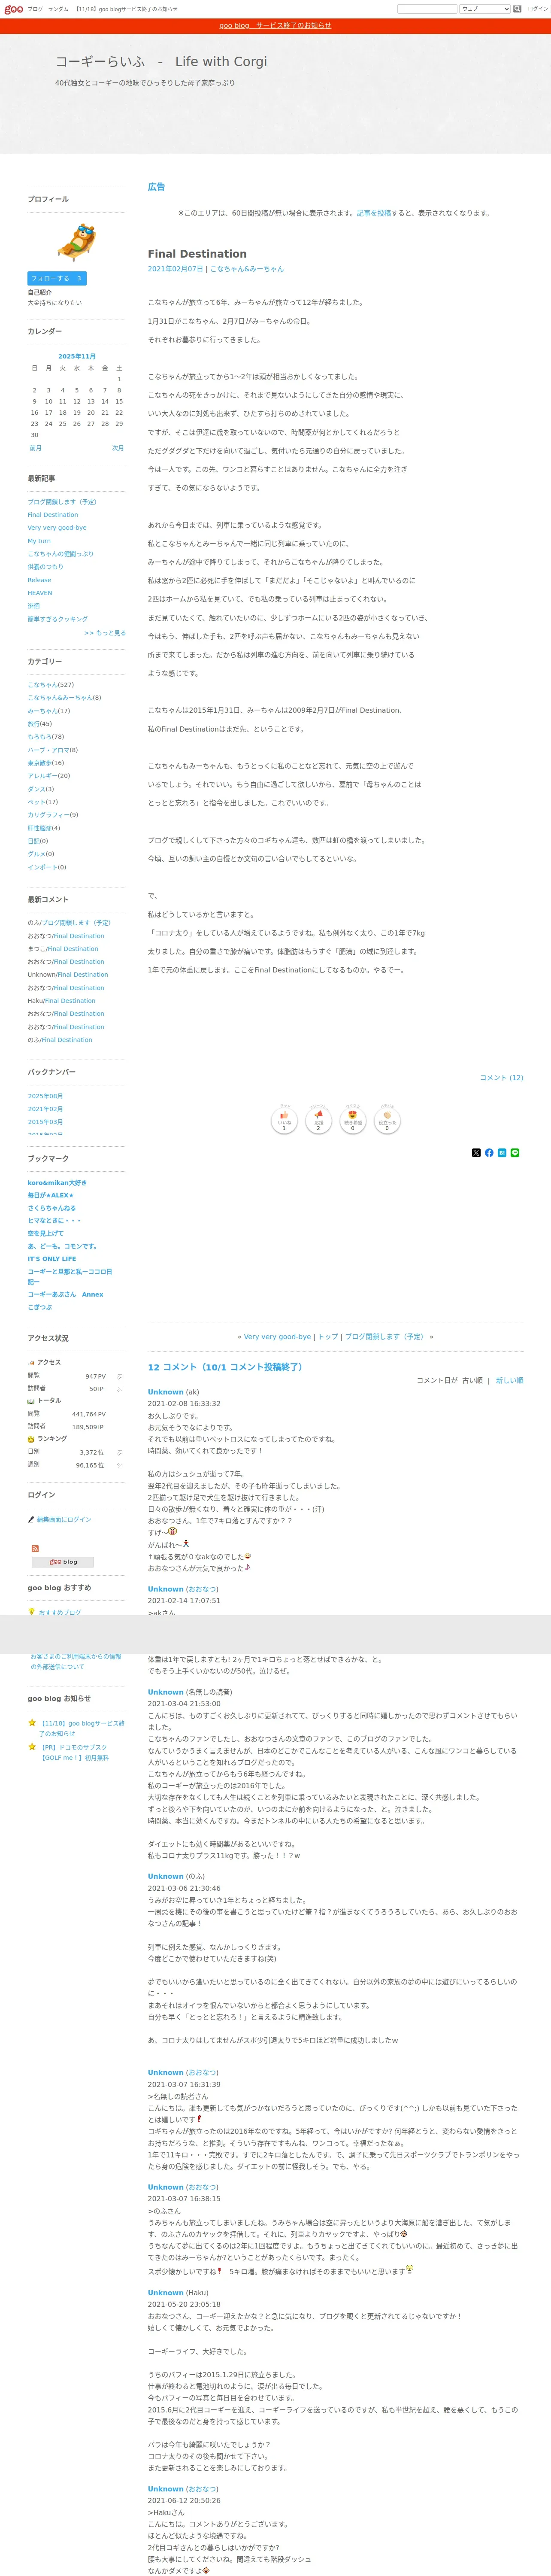Click the 役立った clapping reaction
This screenshot has width=551, height=2576.
[x=387, y=1121]
